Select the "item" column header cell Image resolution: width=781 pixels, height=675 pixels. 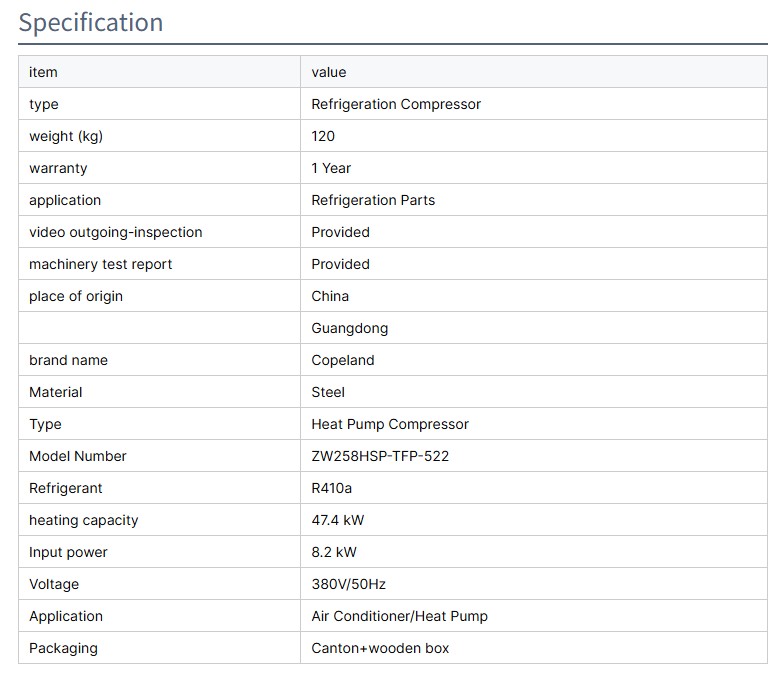tap(44, 72)
